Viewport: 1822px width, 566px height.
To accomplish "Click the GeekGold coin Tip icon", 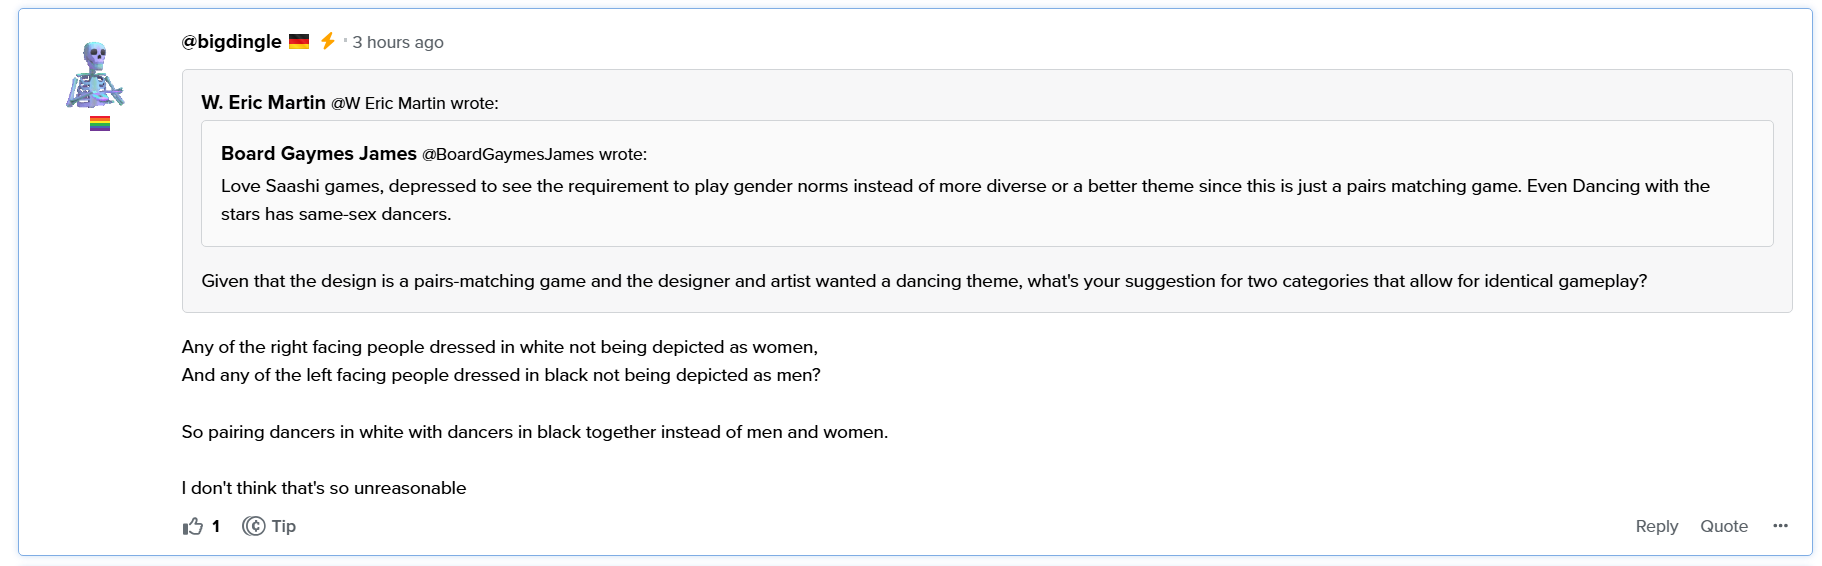I will click(254, 526).
